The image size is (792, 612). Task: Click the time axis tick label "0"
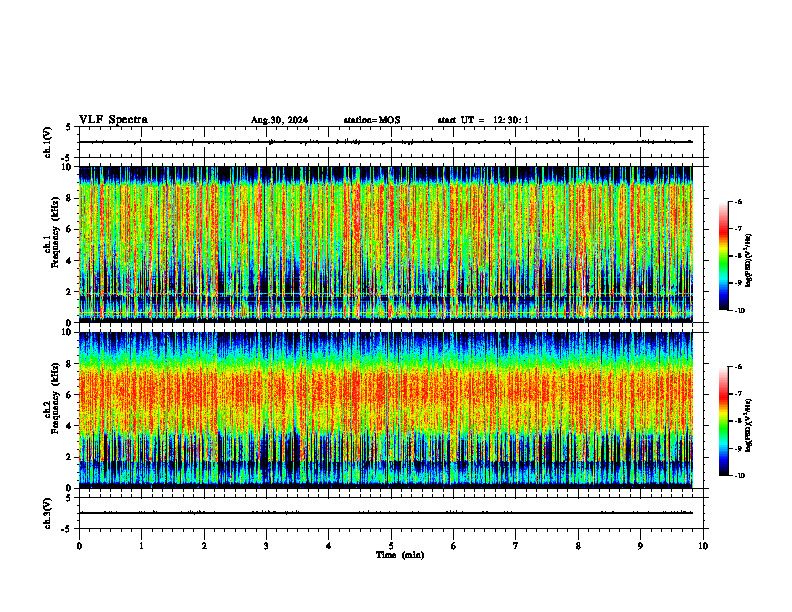pyautogui.click(x=79, y=546)
